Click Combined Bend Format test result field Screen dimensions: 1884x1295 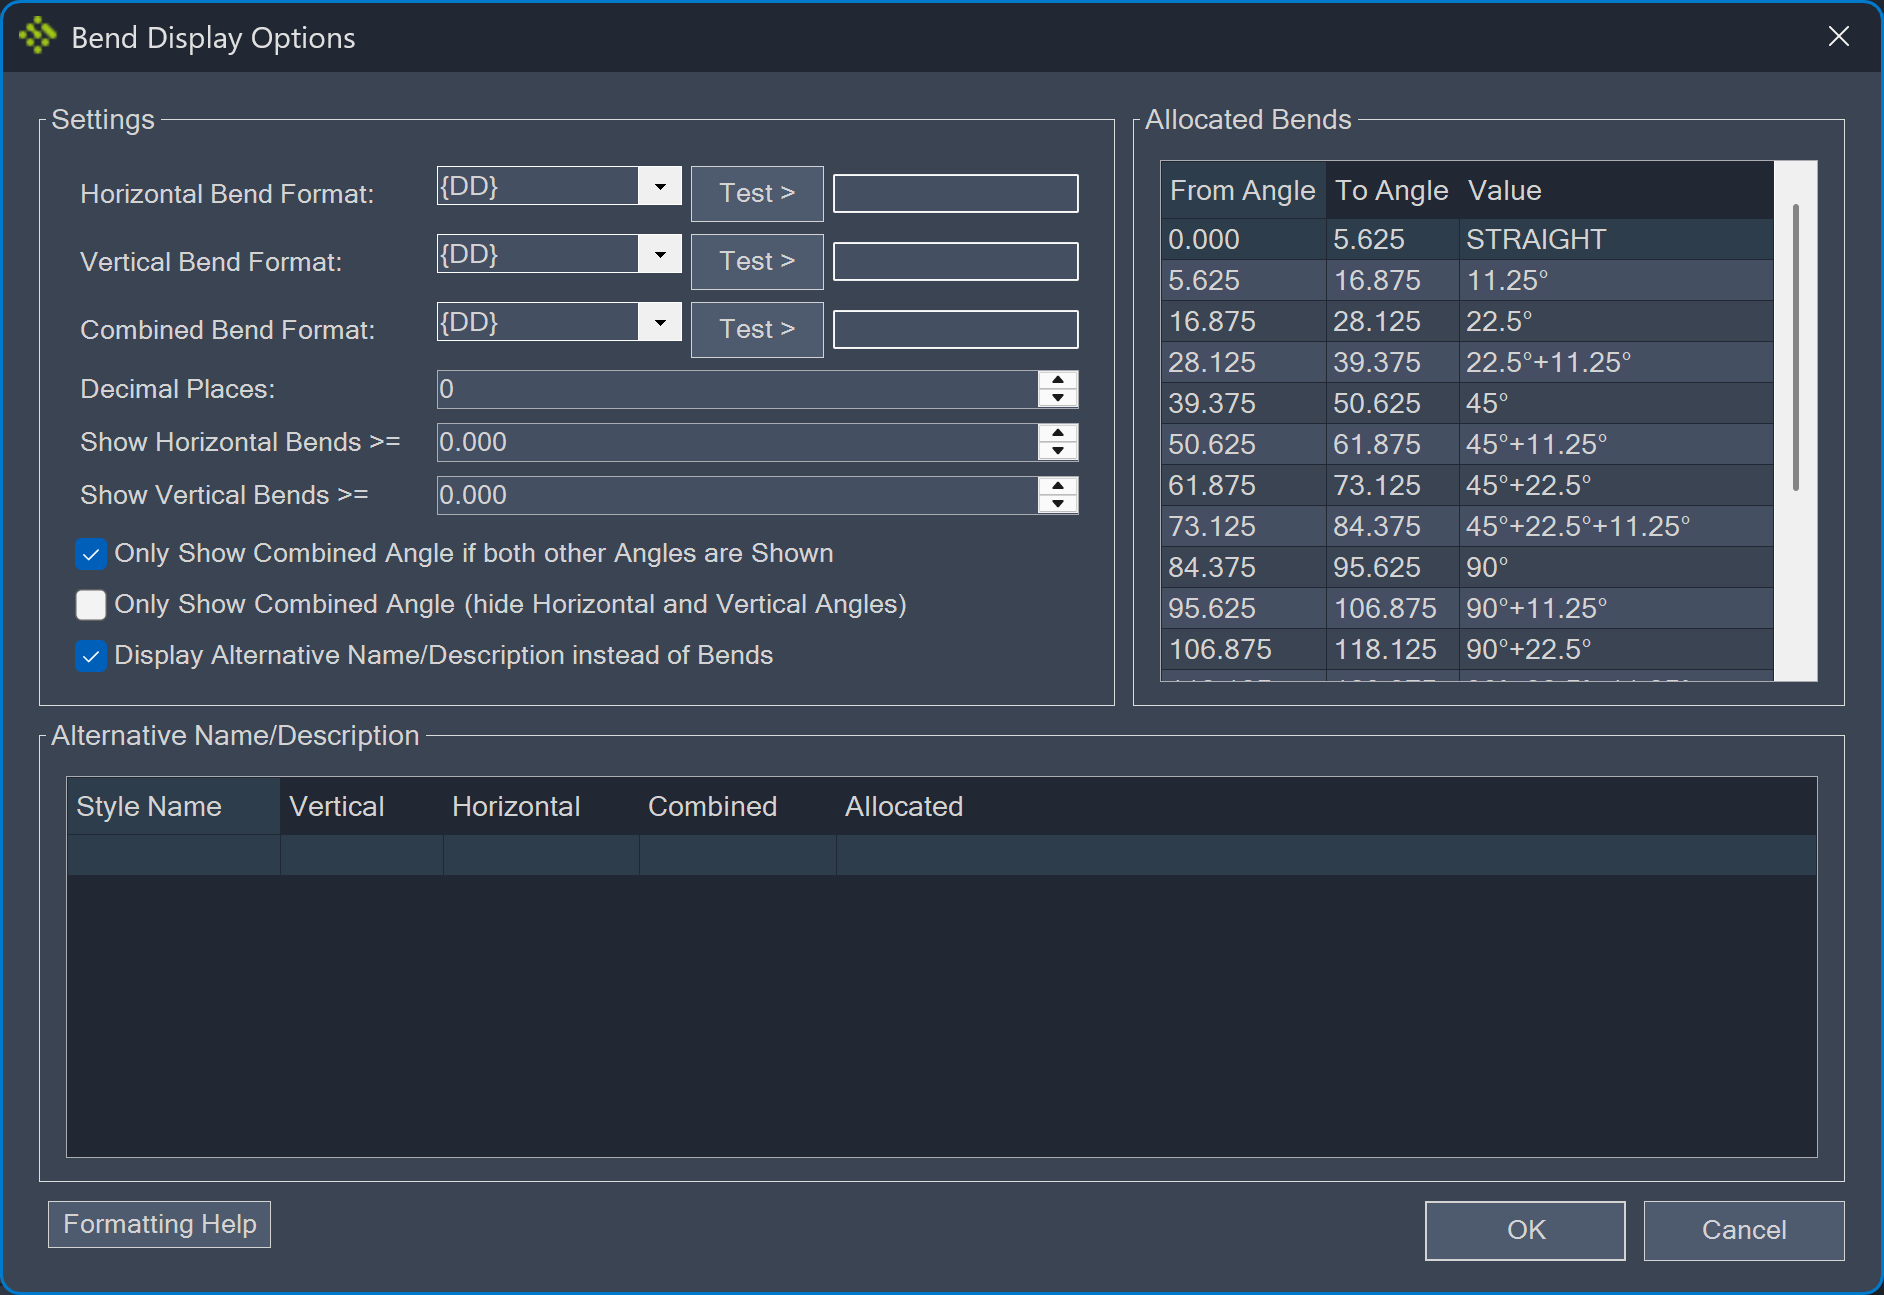955,329
